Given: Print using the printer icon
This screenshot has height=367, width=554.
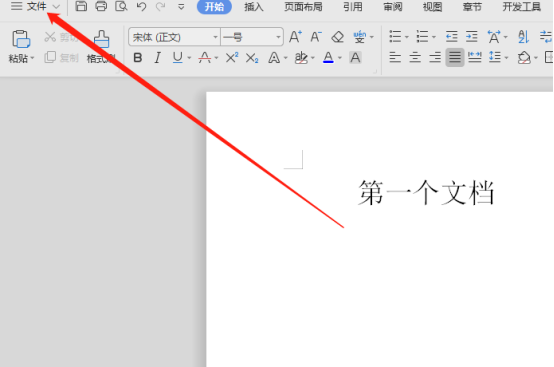Looking at the screenshot, I should (x=101, y=6).
